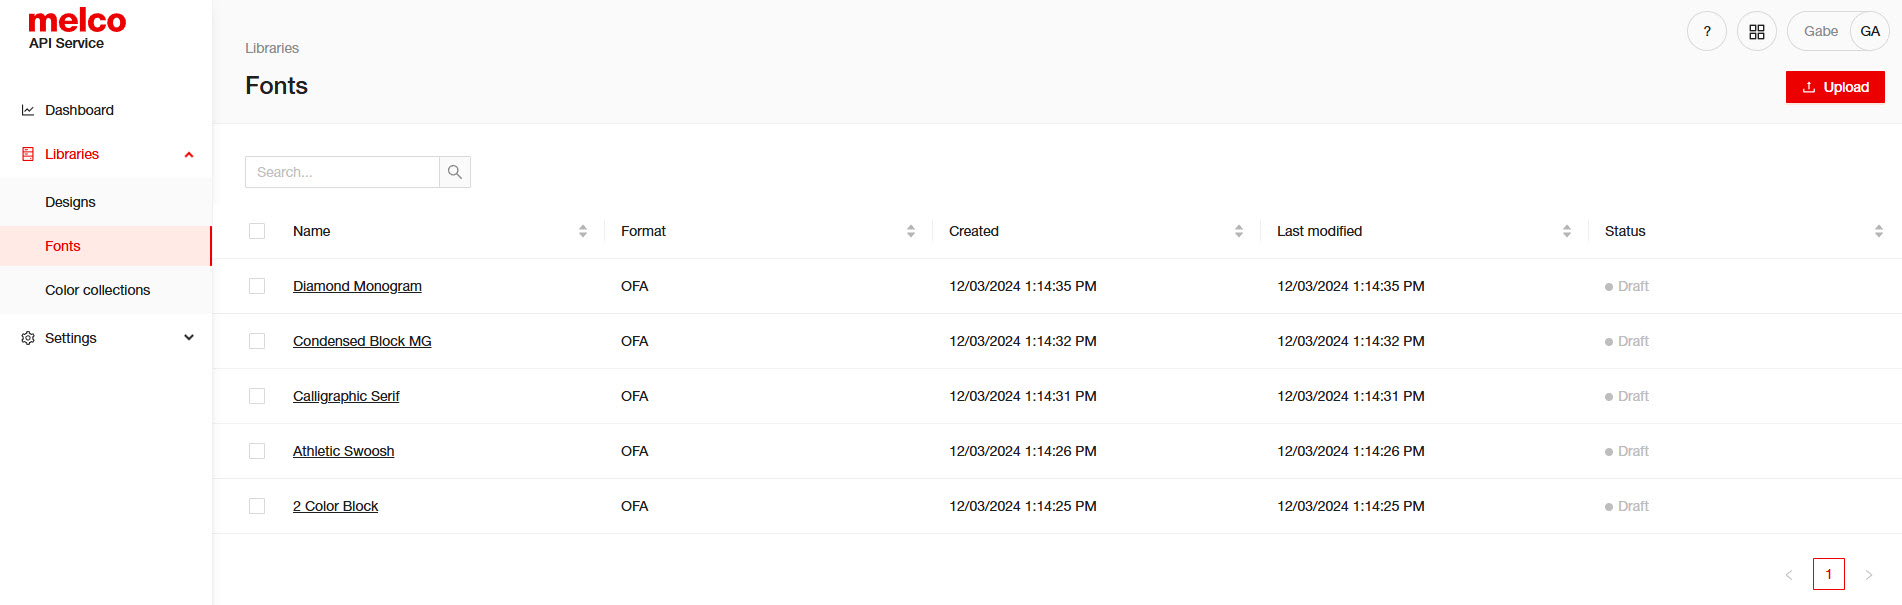This screenshot has width=1902, height=605.
Task: Sort table by Last modified arrows
Action: pyautogui.click(x=1567, y=231)
